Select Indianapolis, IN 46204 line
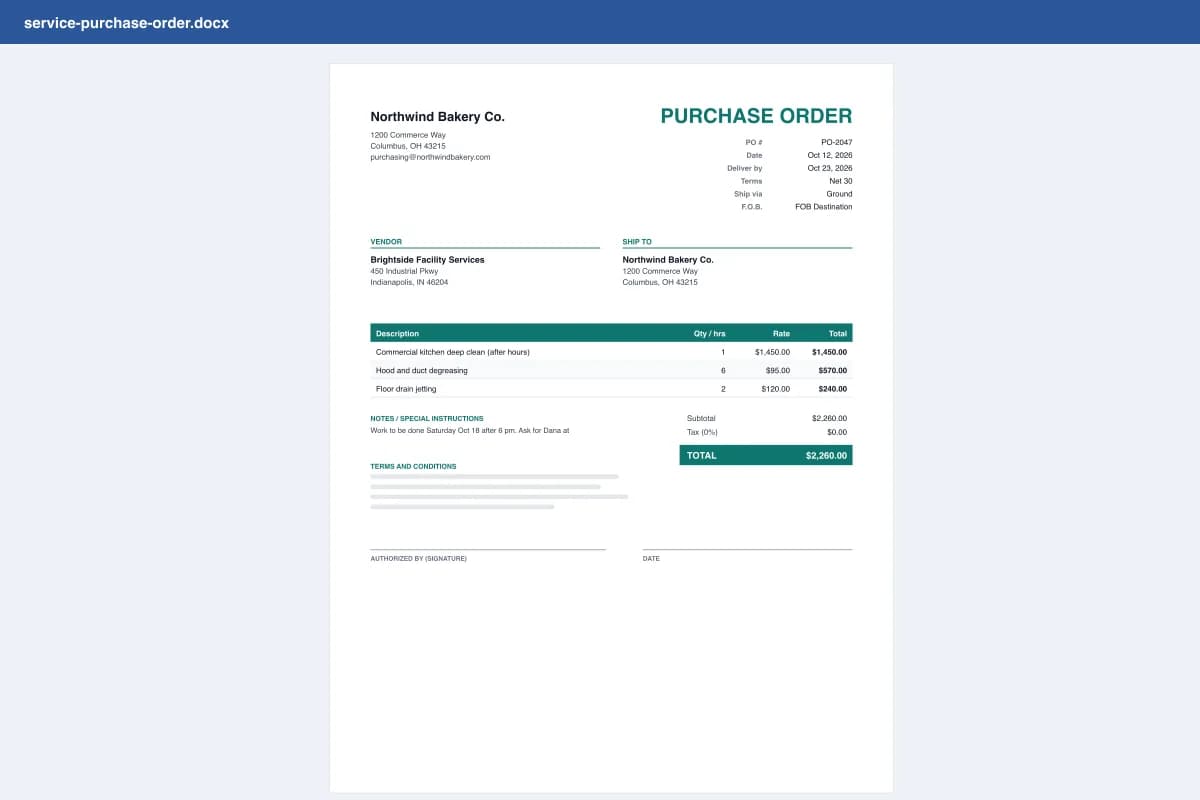Image resolution: width=1200 pixels, height=800 pixels. coord(409,282)
